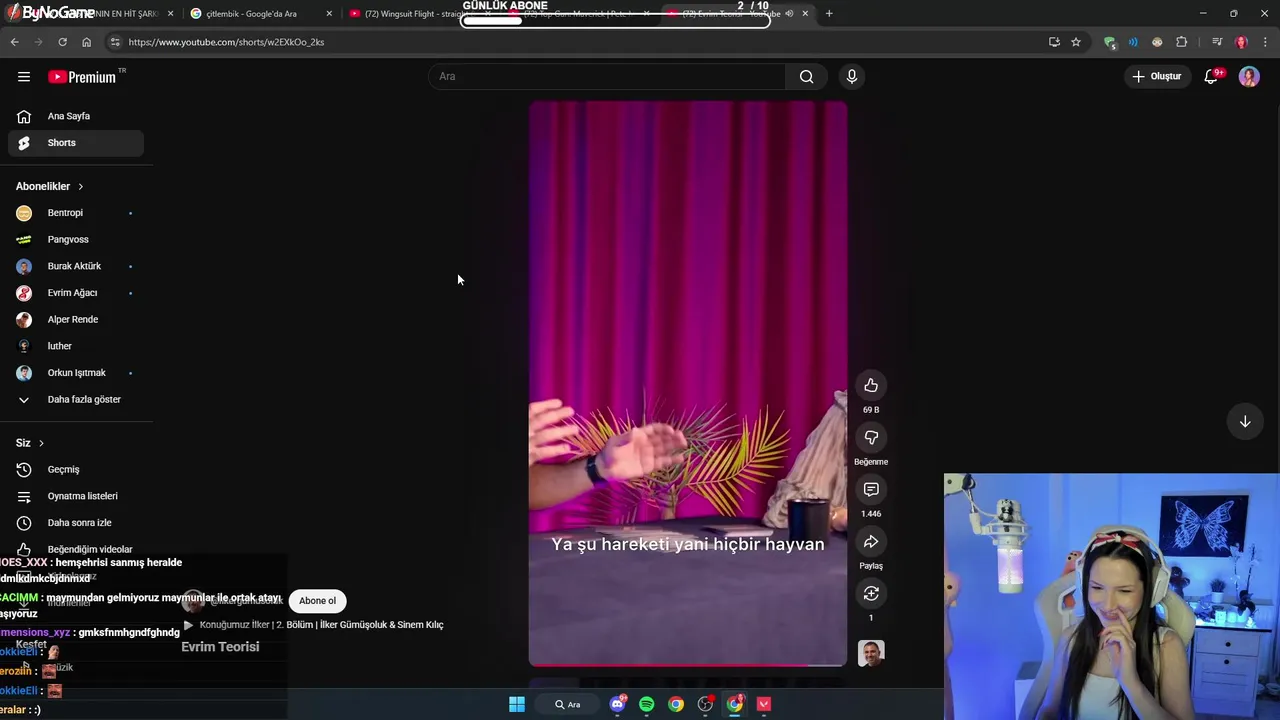The image size is (1280, 720).
Task: Click the Chrome home button
Action: tap(86, 42)
